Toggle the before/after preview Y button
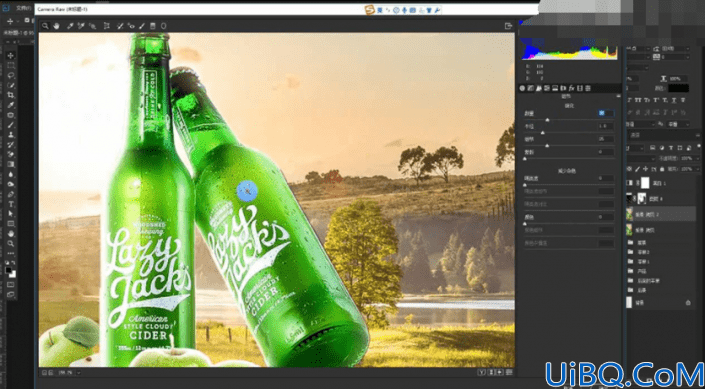Viewport: 705px width, 389px height. [x=482, y=372]
